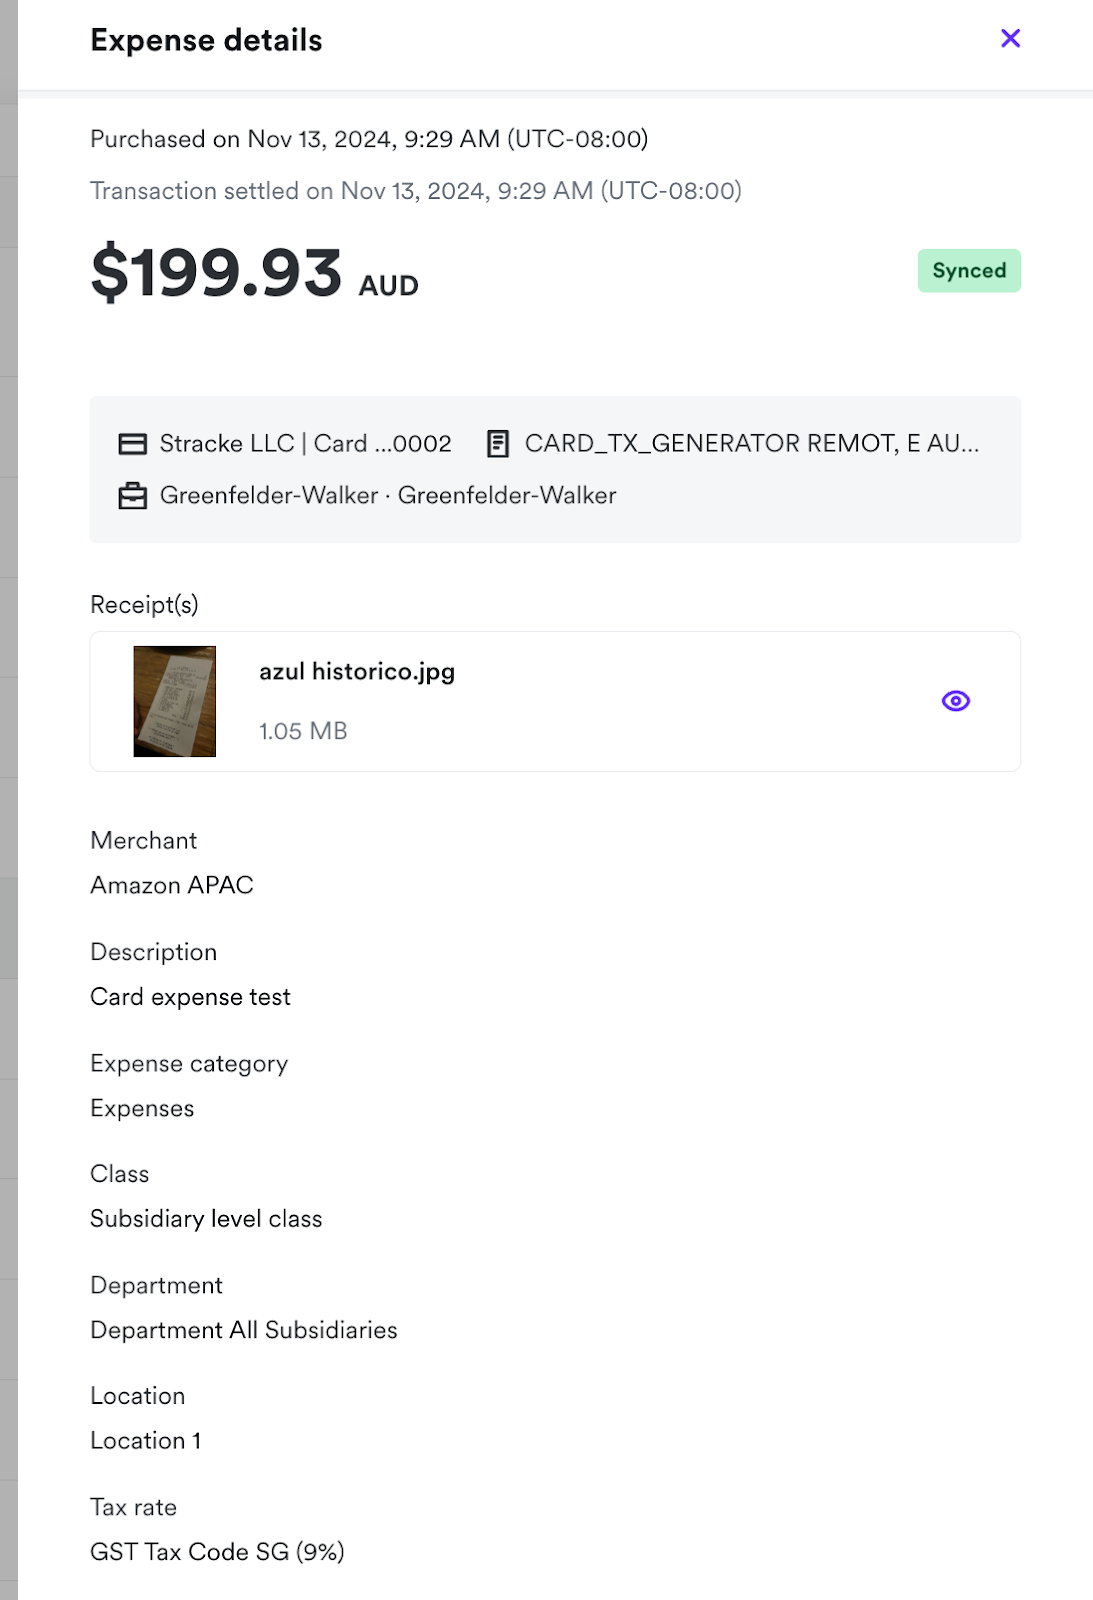Click the Stracke LLC Card ...0002 text
The image size is (1093, 1600).
click(x=306, y=444)
